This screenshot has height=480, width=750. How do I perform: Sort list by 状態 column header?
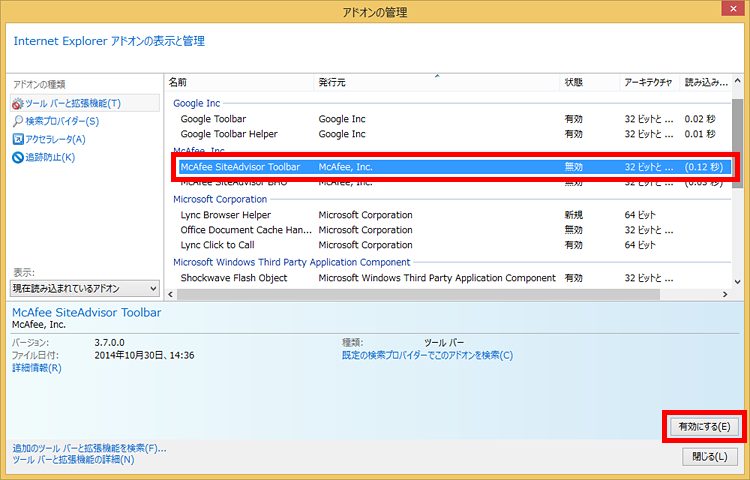point(589,82)
